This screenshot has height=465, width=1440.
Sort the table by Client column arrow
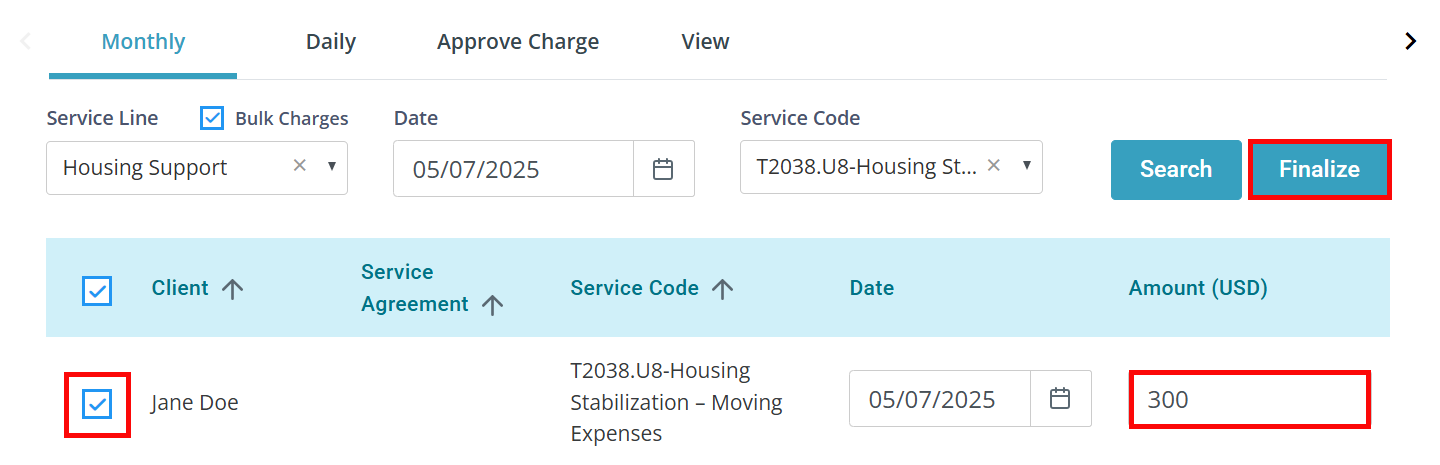click(232, 289)
